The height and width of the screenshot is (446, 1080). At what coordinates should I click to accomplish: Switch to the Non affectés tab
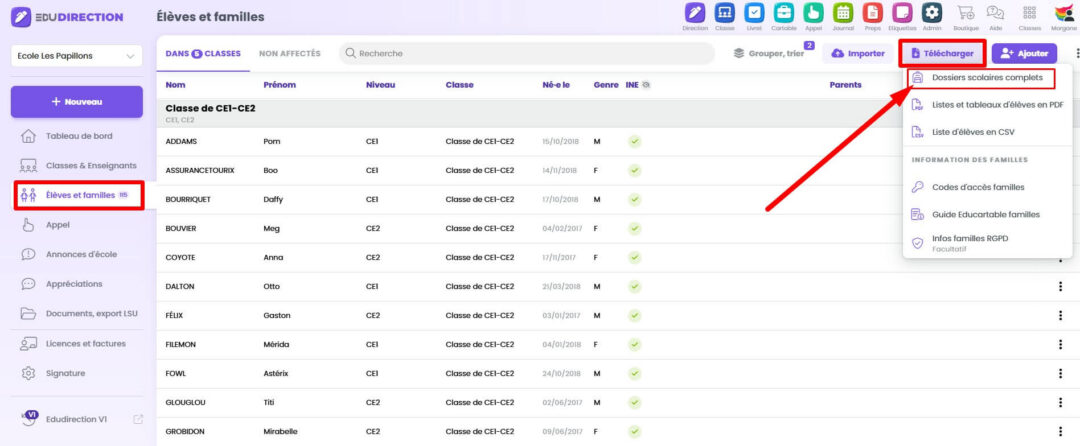pyautogui.click(x=290, y=53)
